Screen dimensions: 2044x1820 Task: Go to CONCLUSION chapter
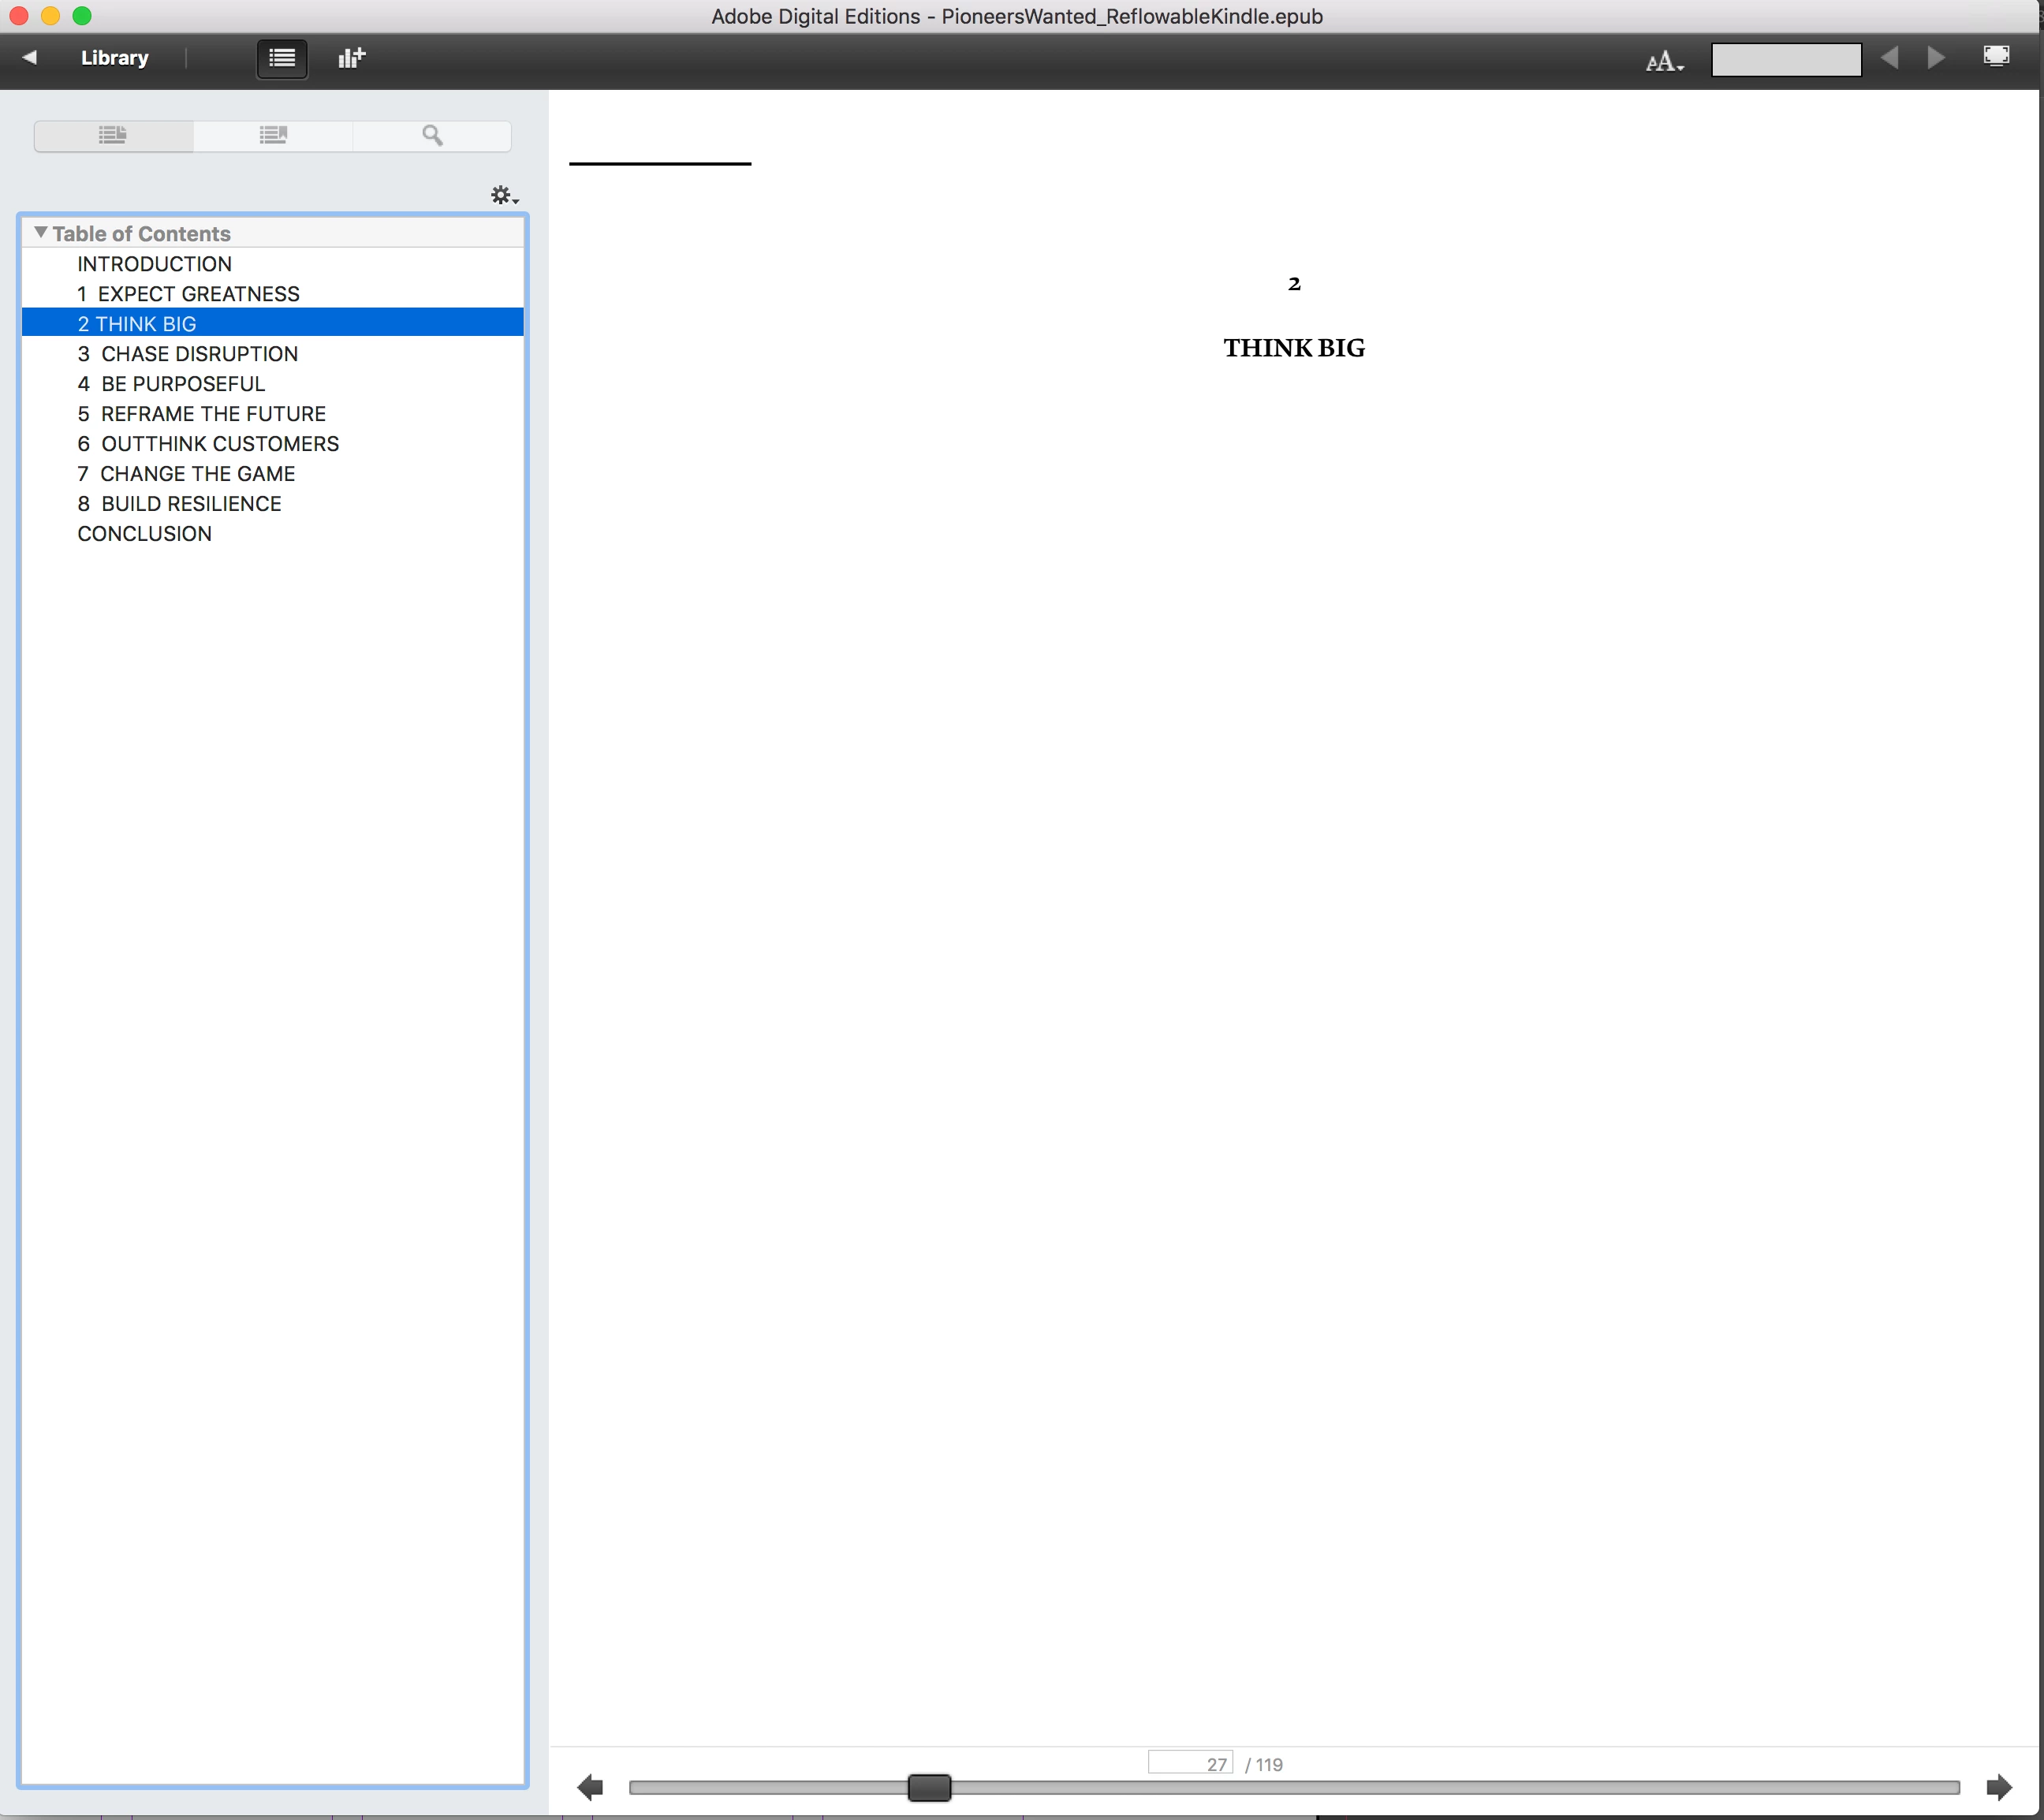coord(144,534)
